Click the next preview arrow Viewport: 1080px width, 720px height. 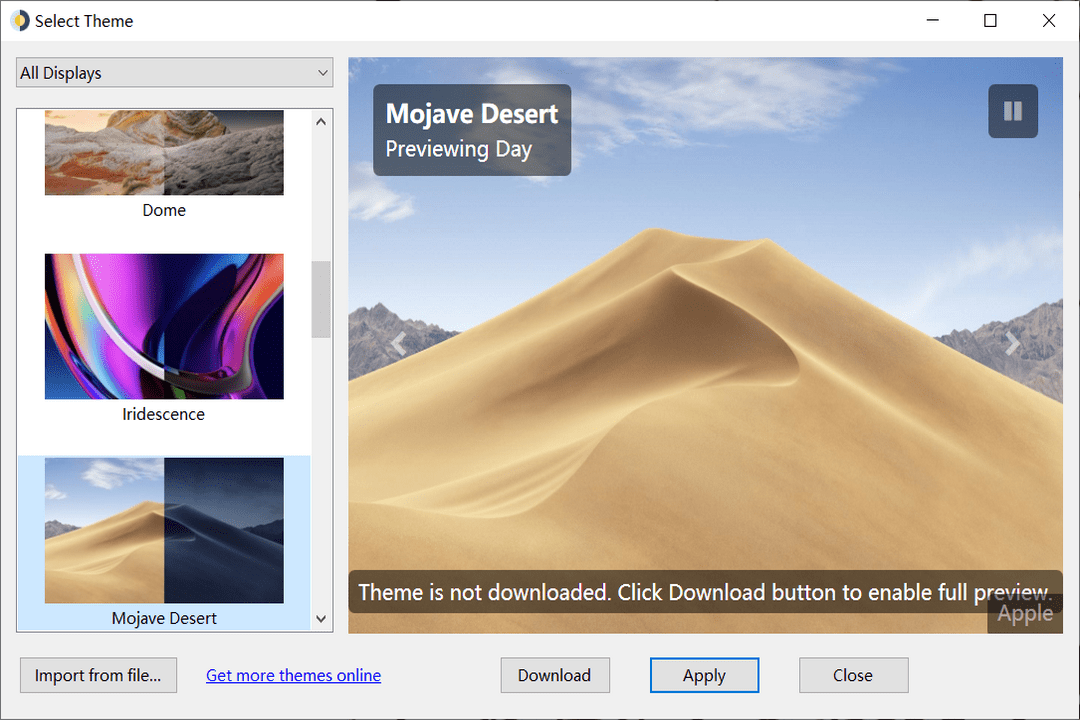tap(1013, 344)
